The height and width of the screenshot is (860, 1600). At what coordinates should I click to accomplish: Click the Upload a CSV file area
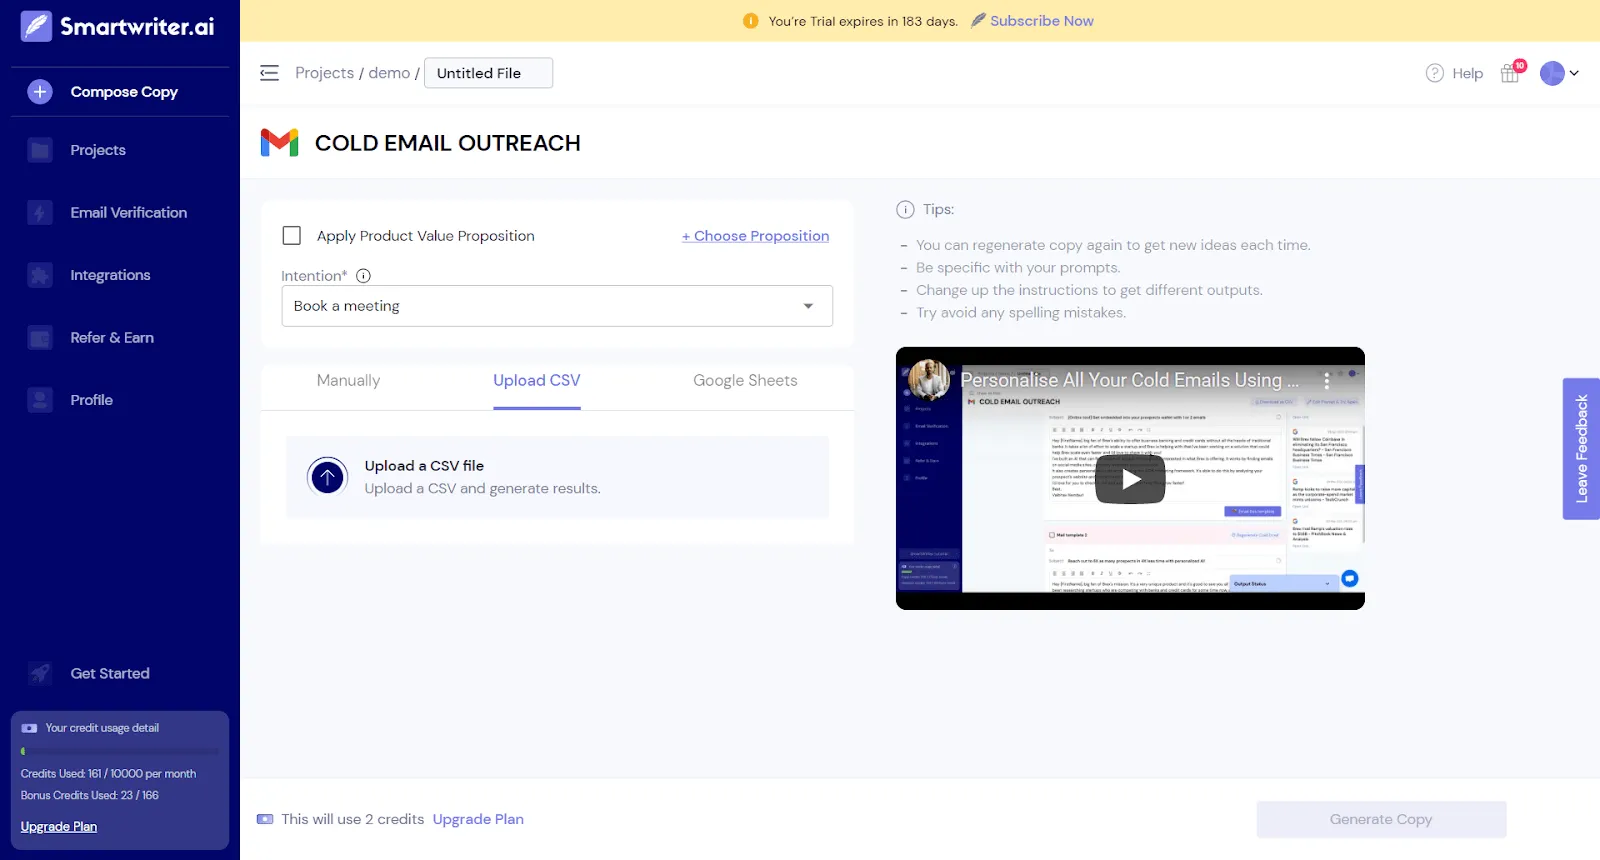557,477
